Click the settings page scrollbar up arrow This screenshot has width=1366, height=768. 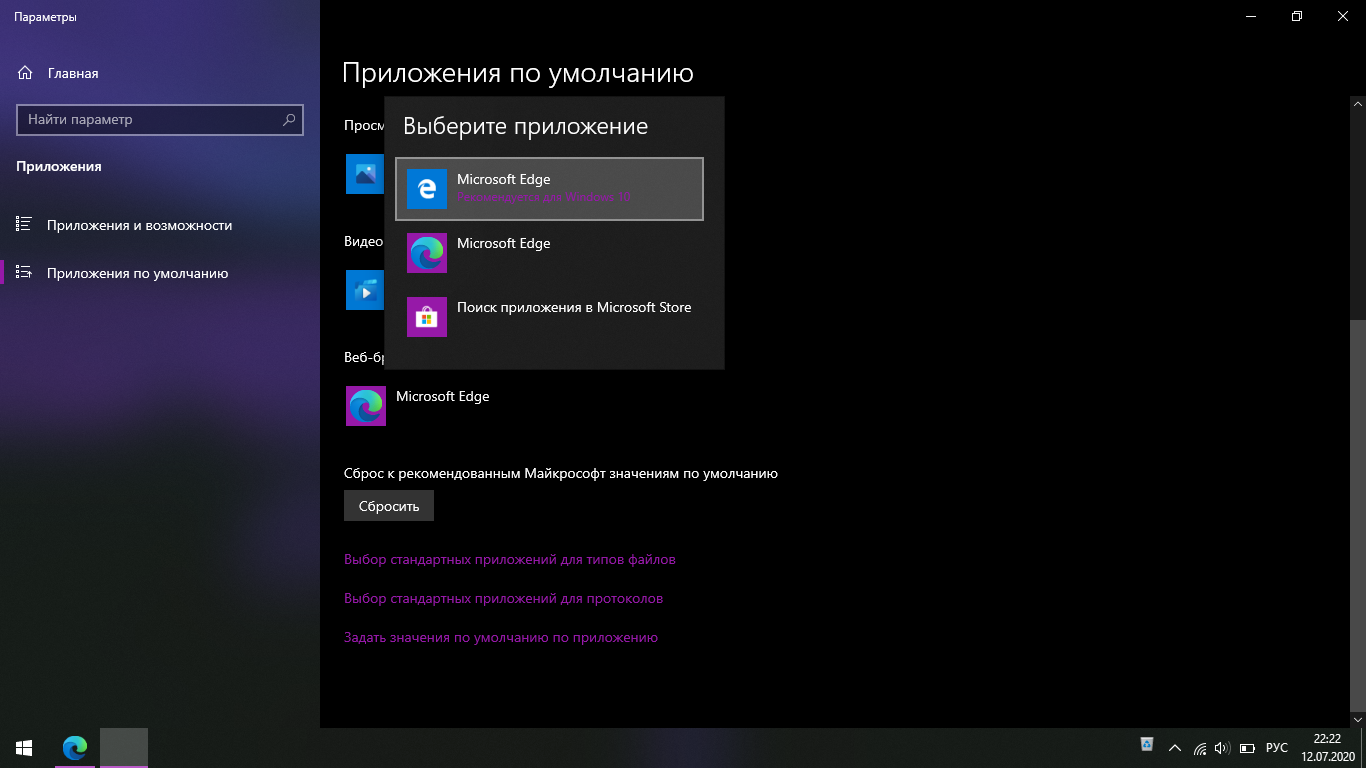tap(1358, 103)
